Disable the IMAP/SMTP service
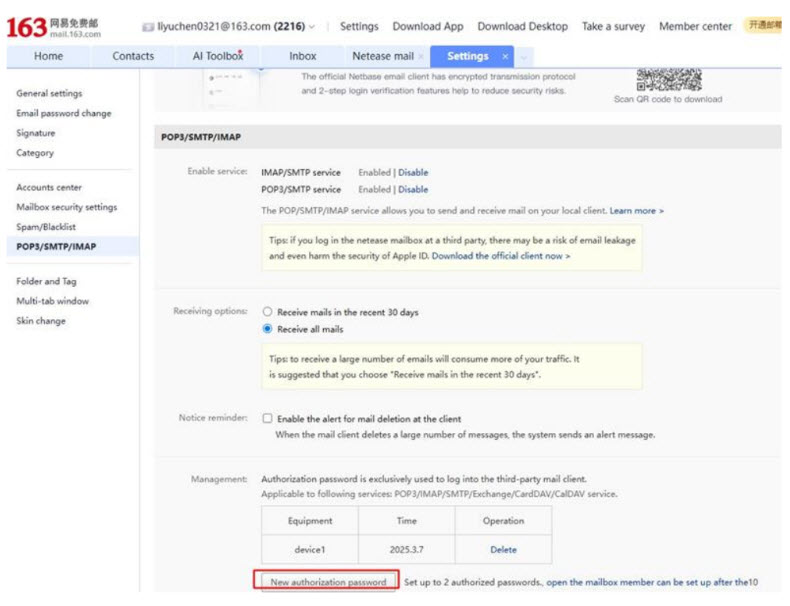This screenshot has height=606, width=790. 413,172
